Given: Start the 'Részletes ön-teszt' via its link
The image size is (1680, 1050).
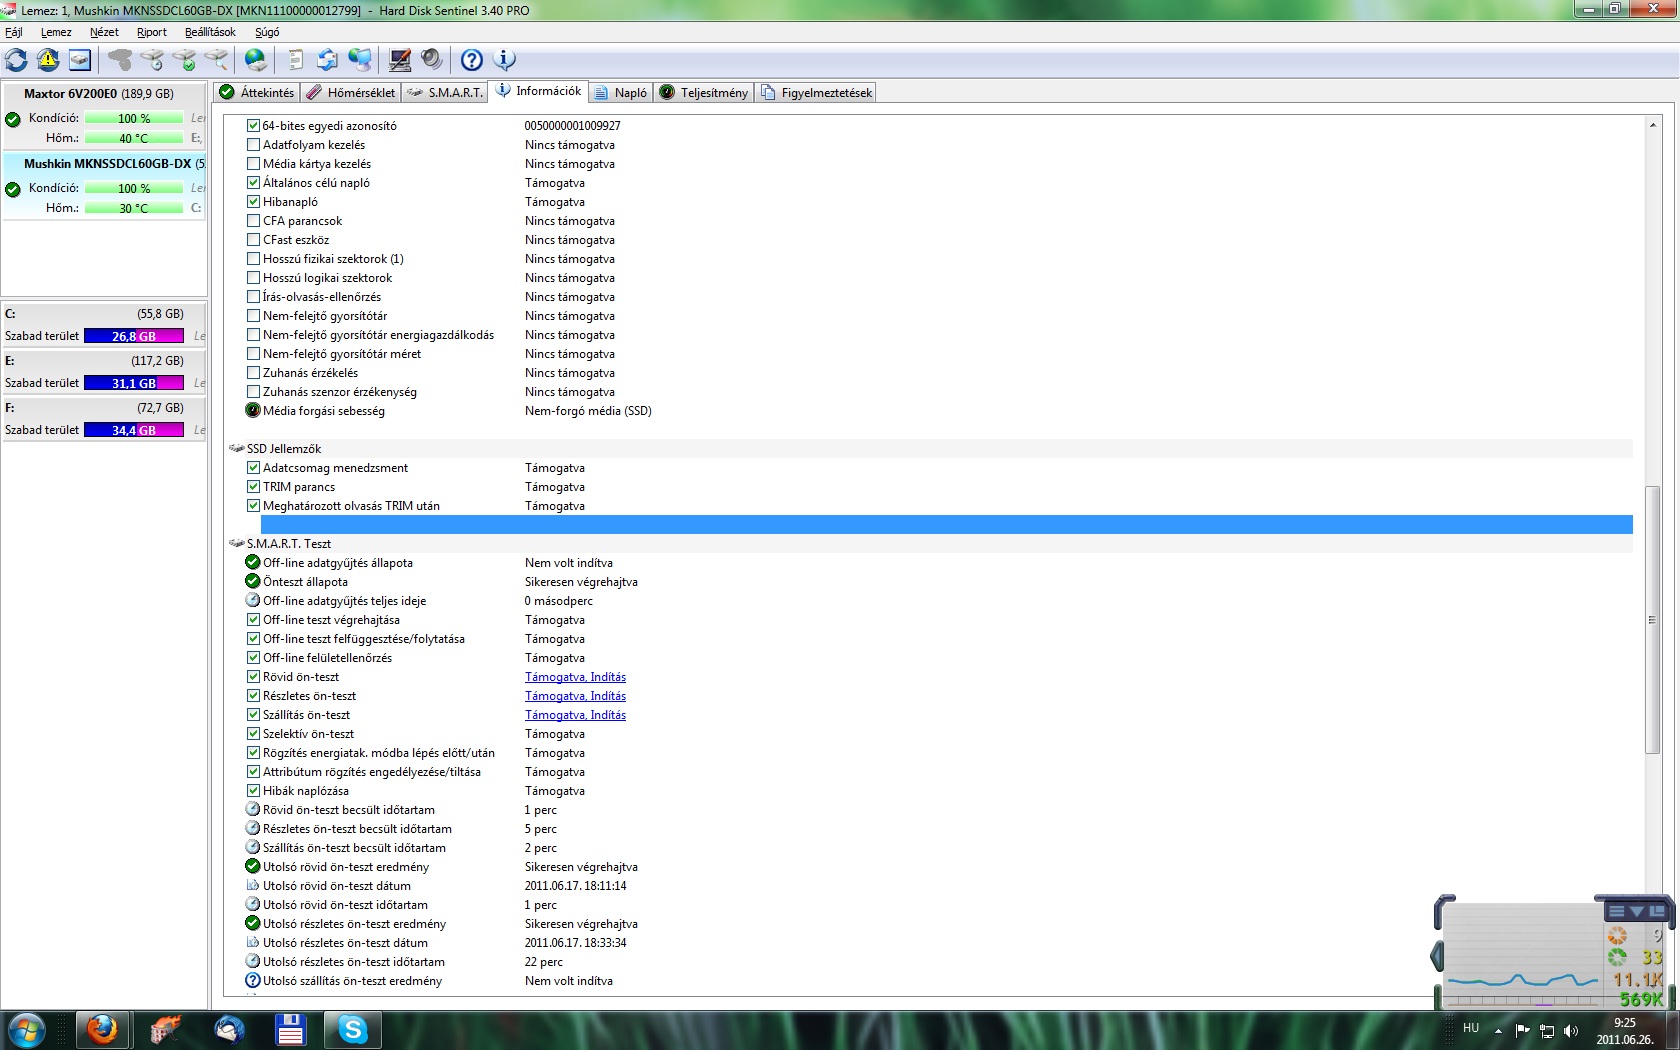Looking at the screenshot, I should coord(575,696).
